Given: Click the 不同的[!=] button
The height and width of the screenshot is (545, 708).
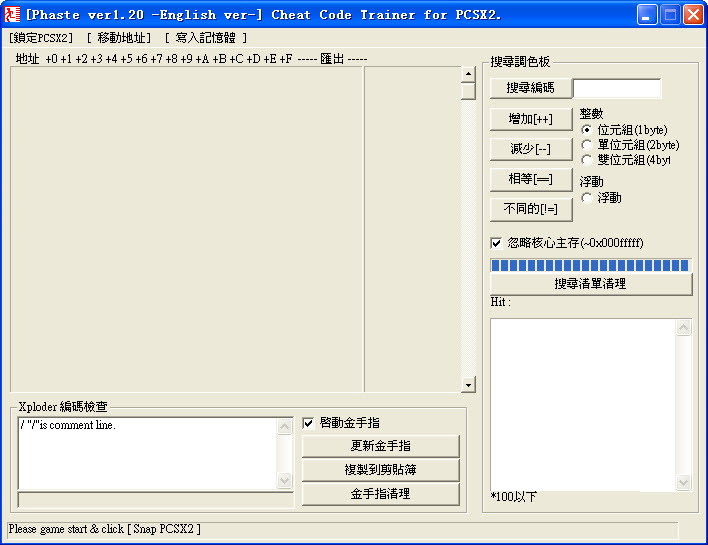Looking at the screenshot, I should [x=531, y=209].
